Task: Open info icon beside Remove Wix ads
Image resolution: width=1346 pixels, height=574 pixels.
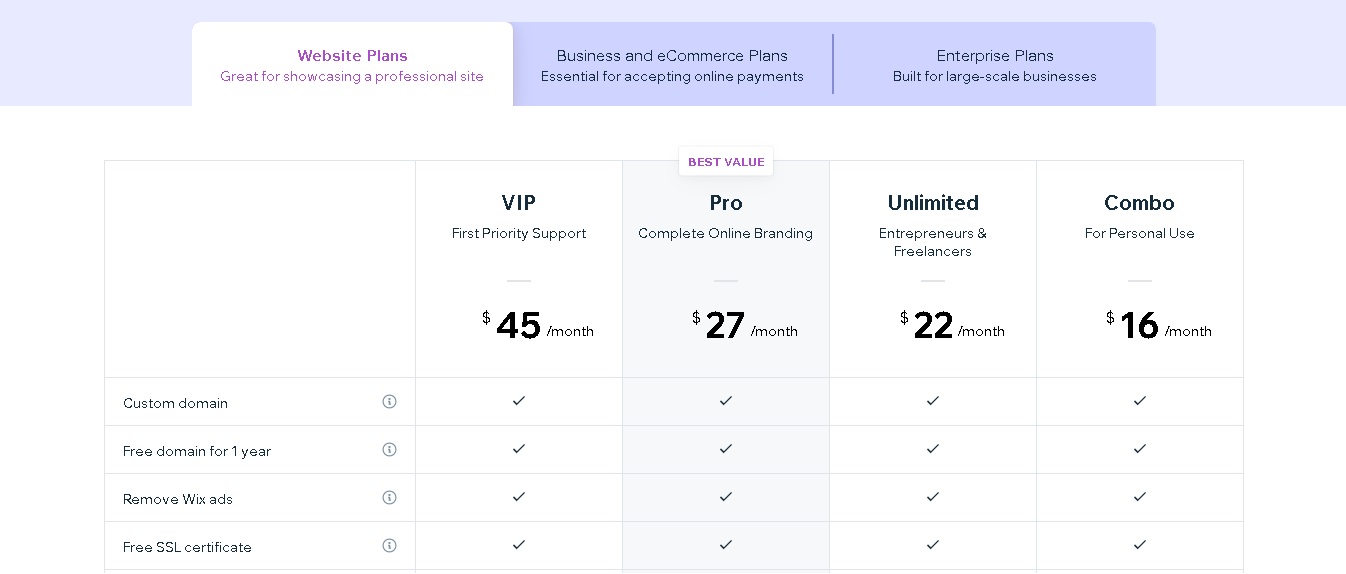Action: click(389, 497)
